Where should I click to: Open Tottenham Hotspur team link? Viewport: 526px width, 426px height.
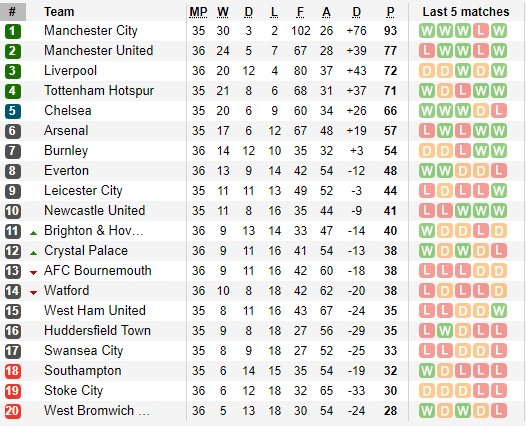[99, 91]
